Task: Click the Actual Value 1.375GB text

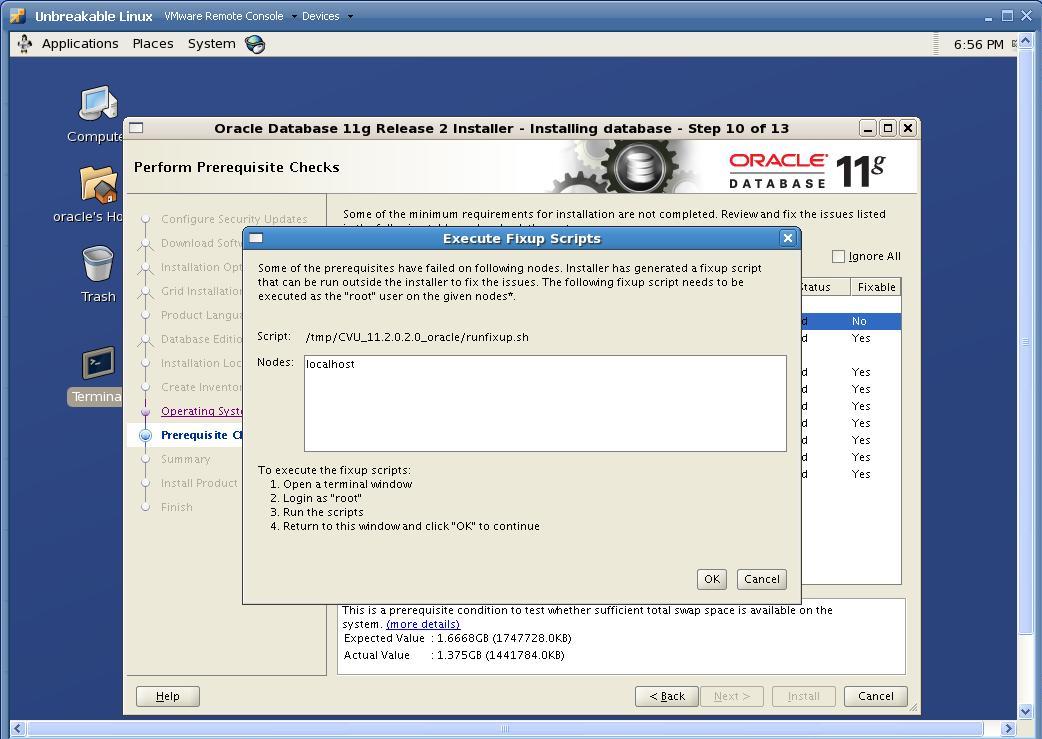Action: pyautogui.click(x=454, y=655)
